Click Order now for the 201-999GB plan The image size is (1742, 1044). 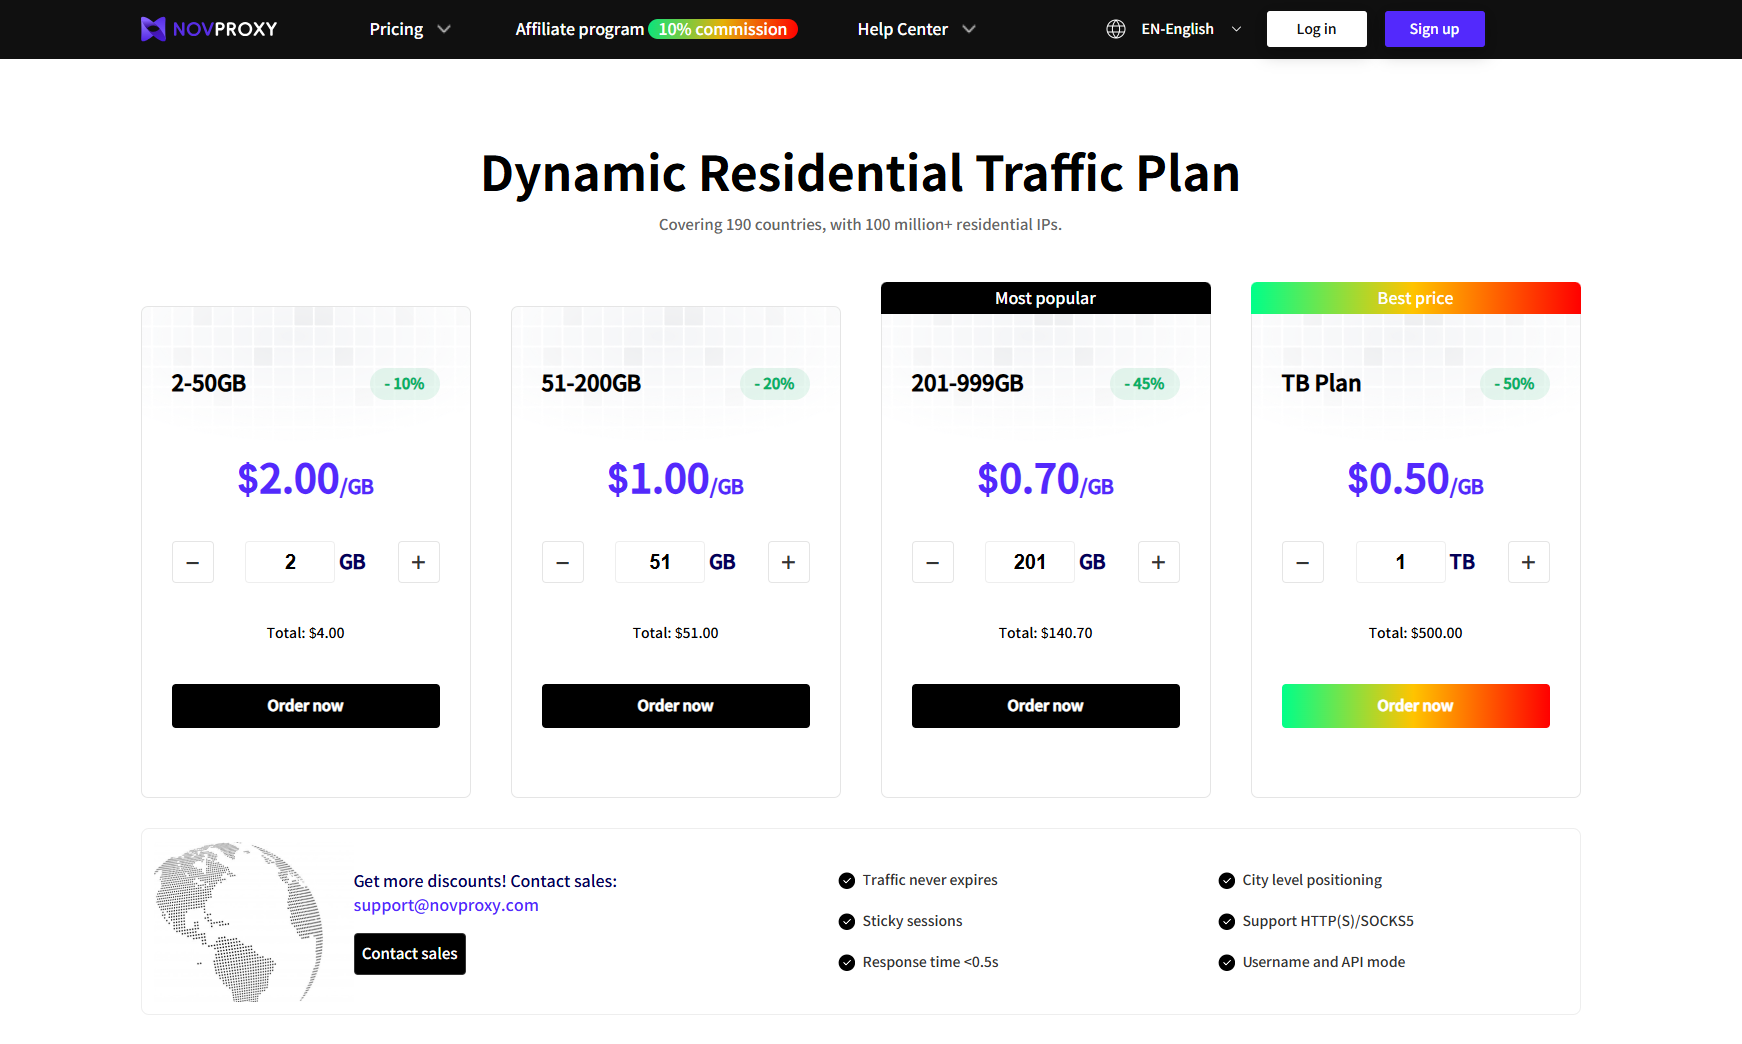1045,706
